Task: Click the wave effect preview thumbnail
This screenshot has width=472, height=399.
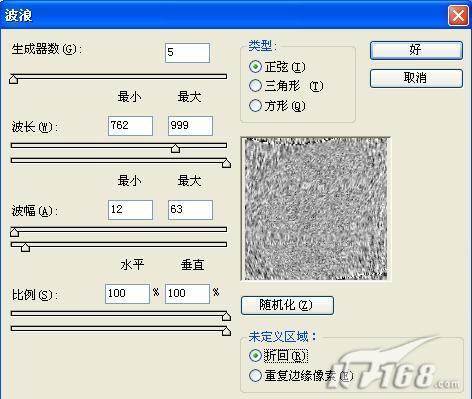Action: (x=316, y=209)
